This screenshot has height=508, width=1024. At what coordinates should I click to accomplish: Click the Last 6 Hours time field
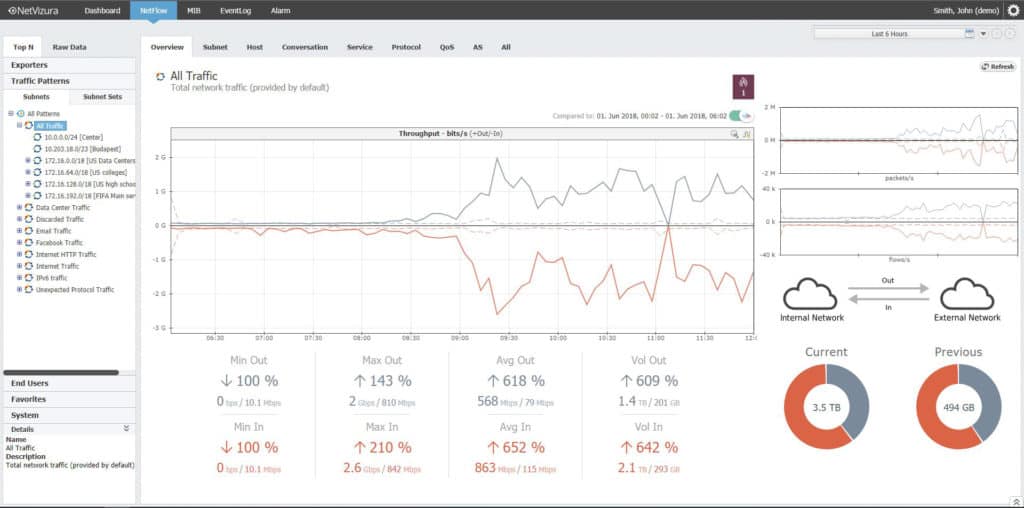click(x=889, y=33)
